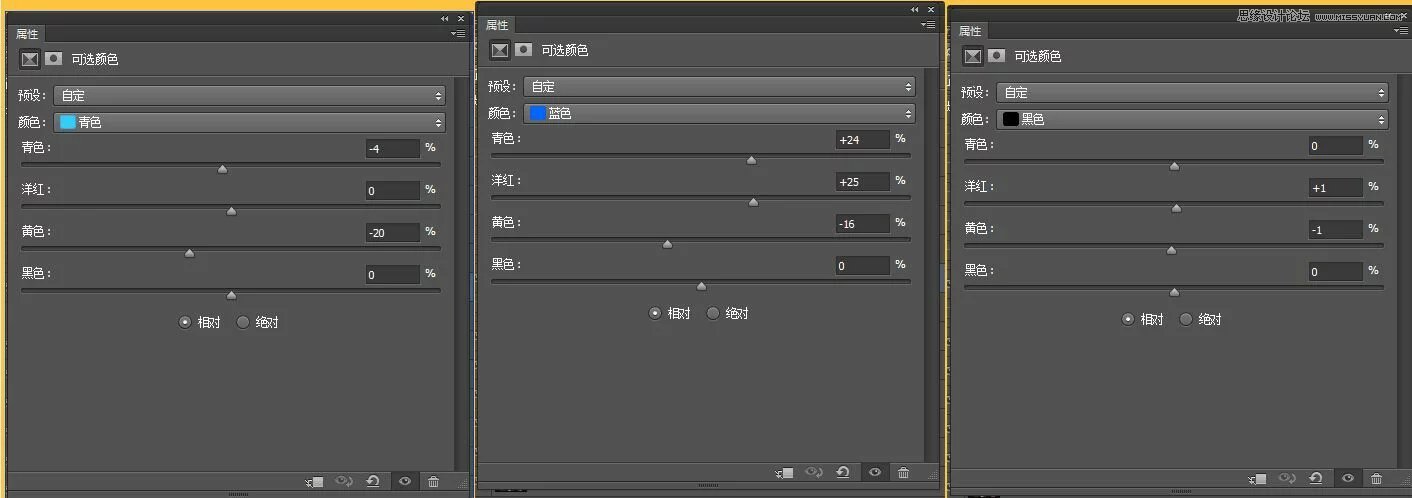This screenshot has height=498, width=1412.
Task: Click clip-to-layer icon in the Cyan panel
Action: click(314, 482)
